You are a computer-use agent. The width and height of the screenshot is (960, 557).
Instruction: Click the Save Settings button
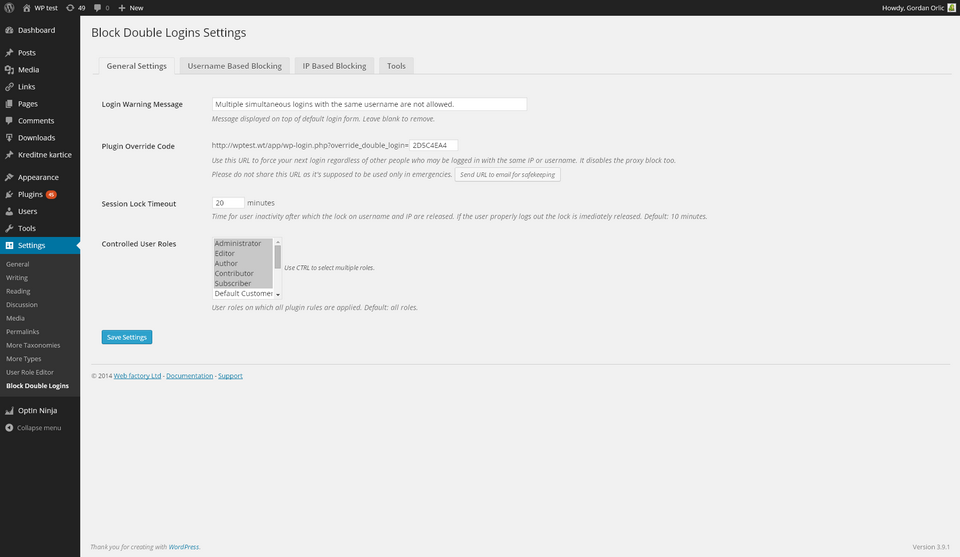127,337
